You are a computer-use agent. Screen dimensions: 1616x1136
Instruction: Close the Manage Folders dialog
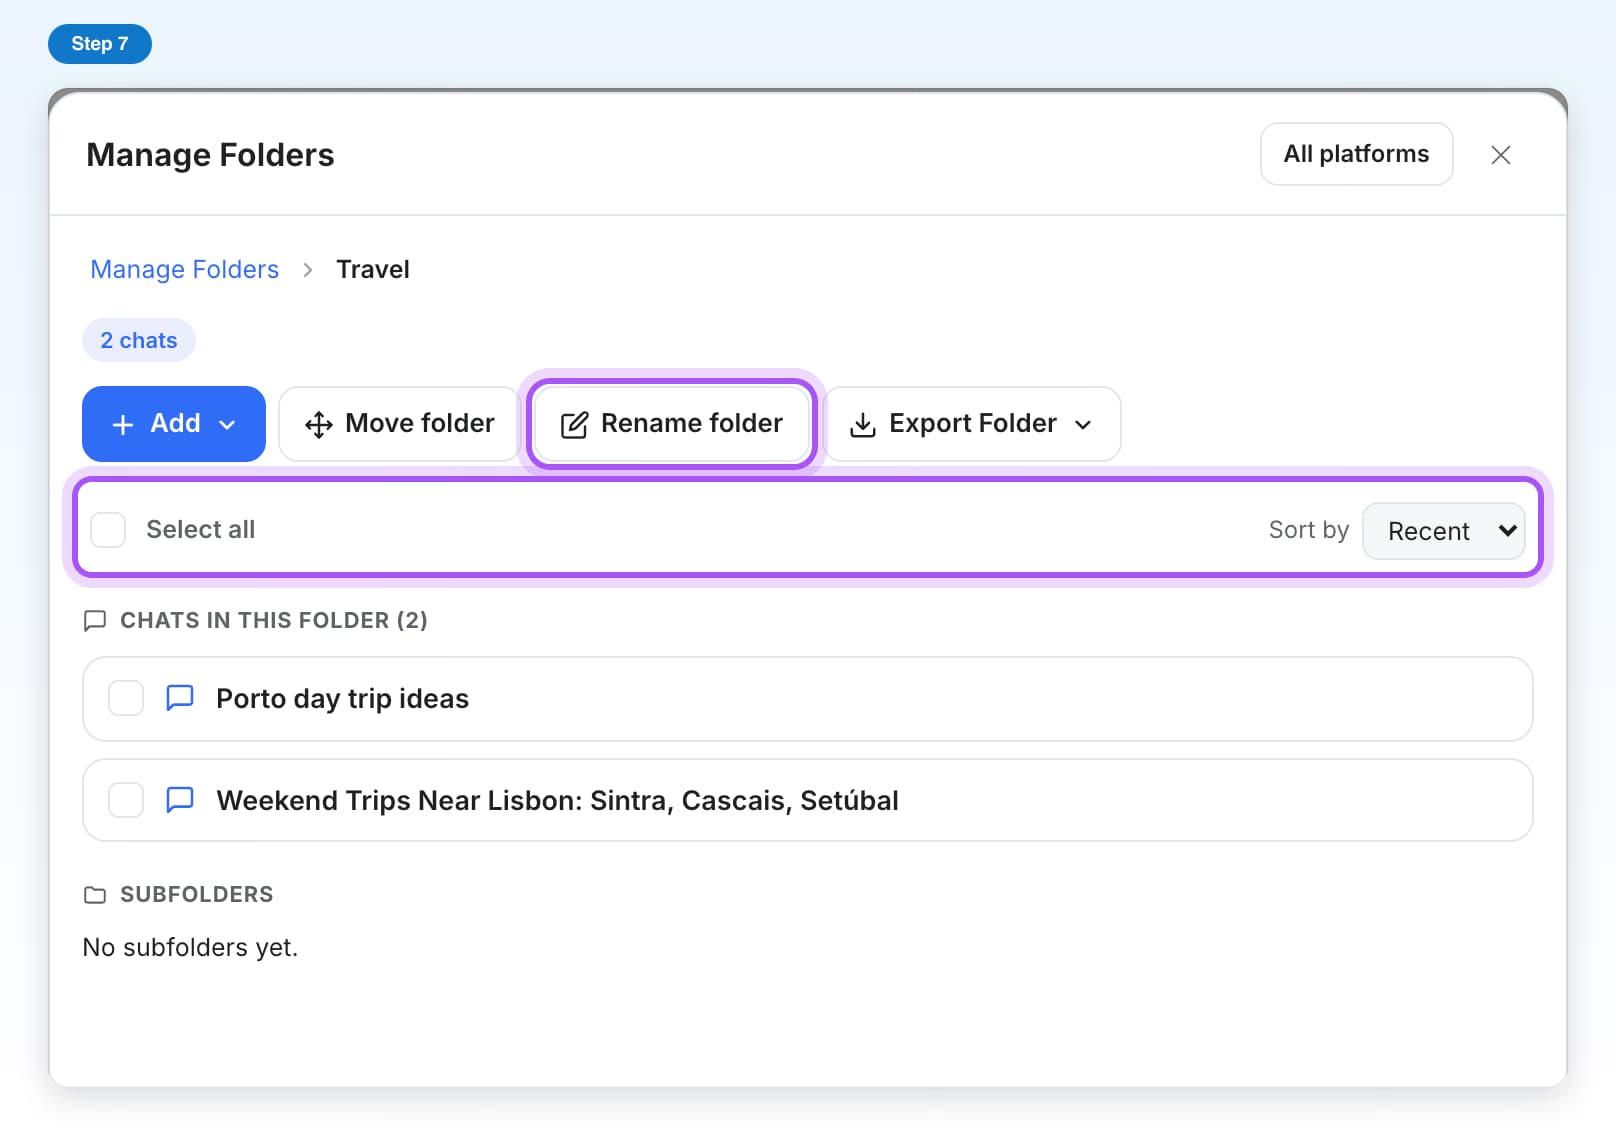(1501, 155)
